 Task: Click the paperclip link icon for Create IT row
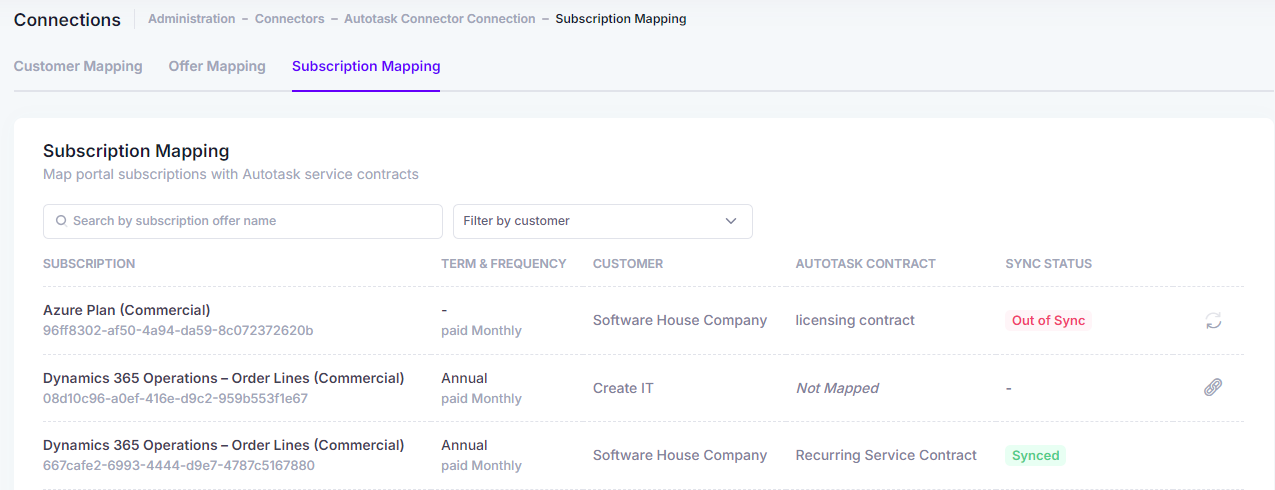pos(1213,388)
